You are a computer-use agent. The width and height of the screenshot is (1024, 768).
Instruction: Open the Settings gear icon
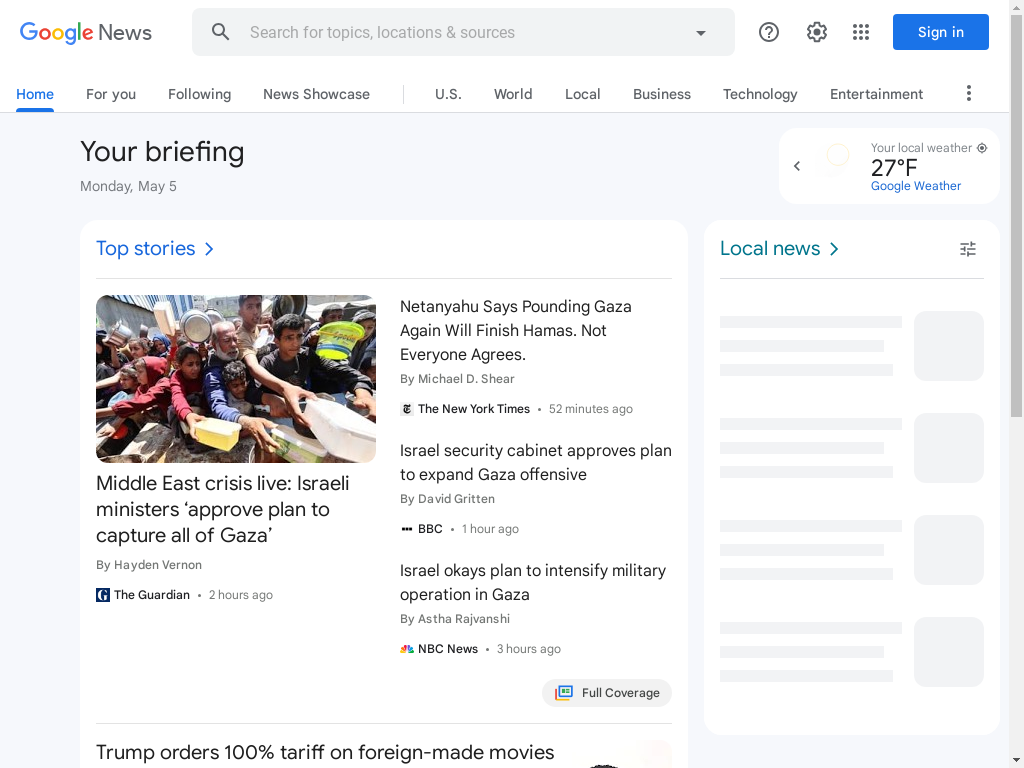click(816, 32)
